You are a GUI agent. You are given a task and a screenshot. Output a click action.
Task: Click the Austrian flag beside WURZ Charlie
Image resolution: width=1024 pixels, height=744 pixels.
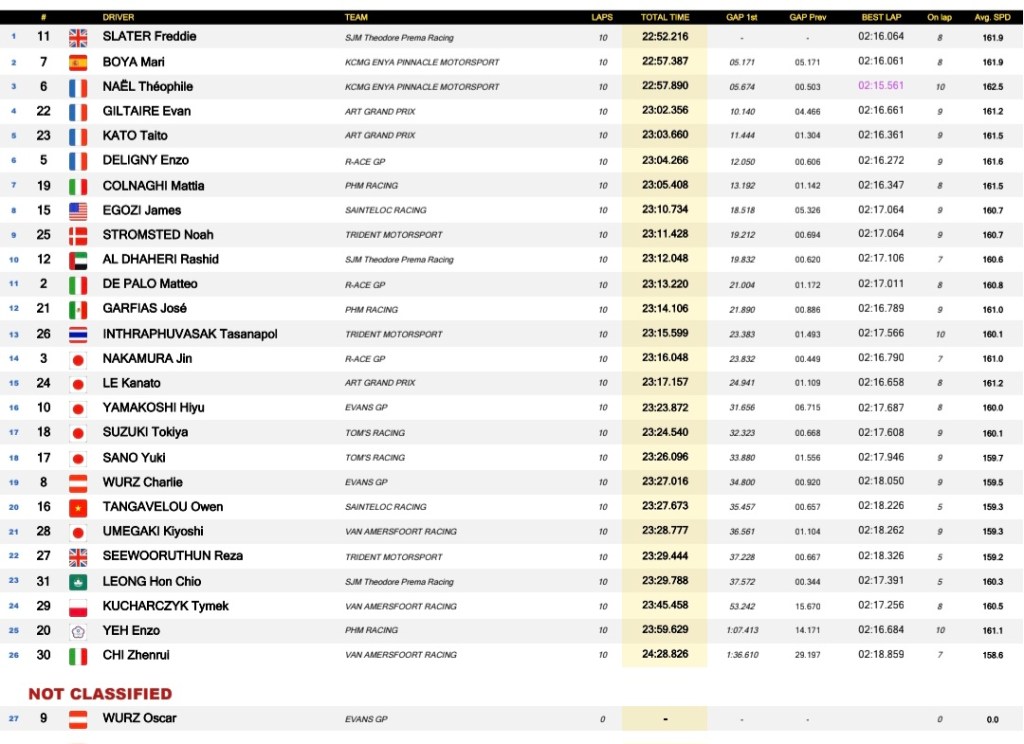tap(78, 483)
